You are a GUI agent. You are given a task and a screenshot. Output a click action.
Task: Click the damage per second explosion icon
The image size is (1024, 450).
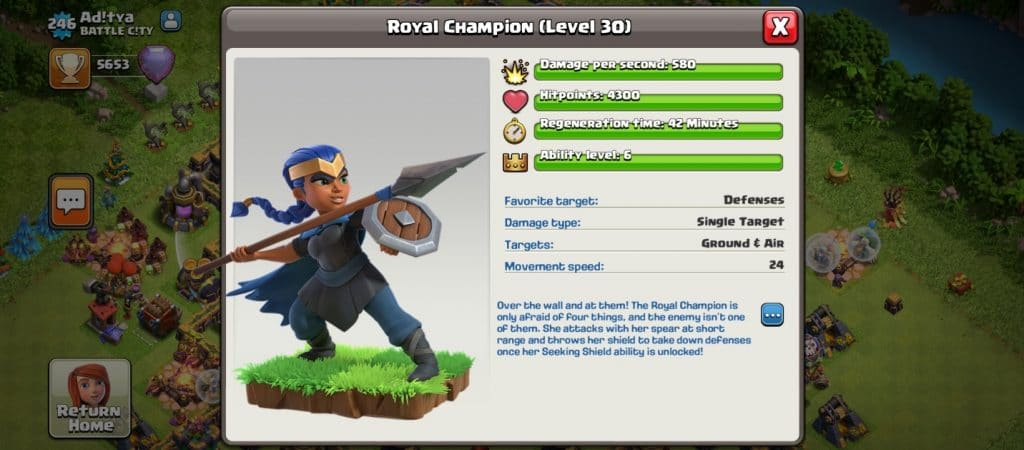point(515,71)
